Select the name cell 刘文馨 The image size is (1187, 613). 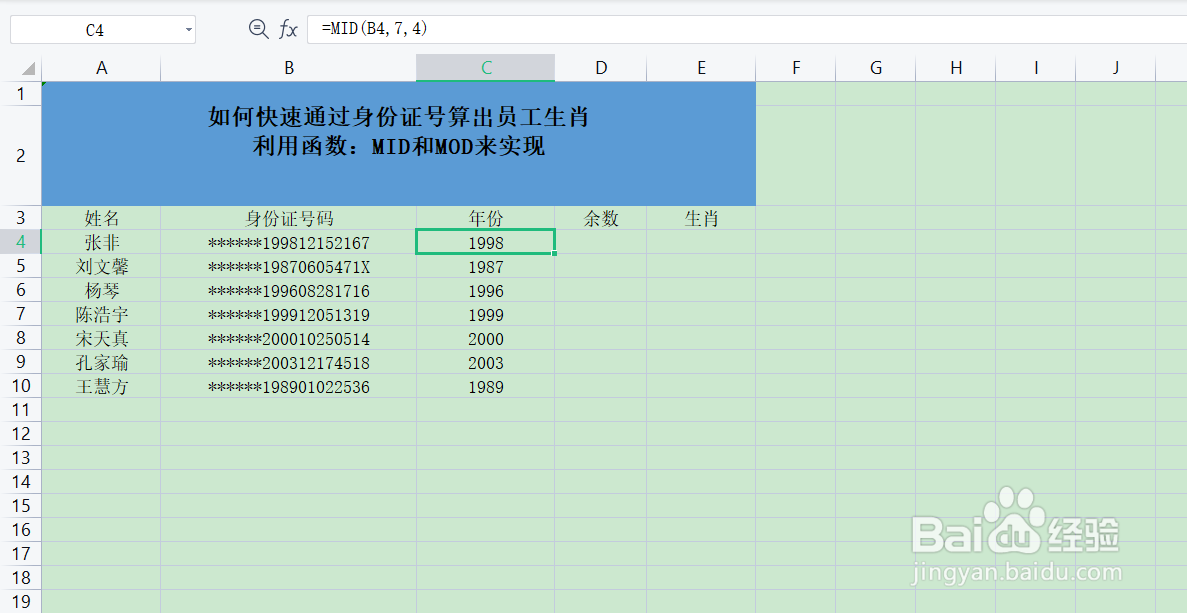[x=101, y=266]
